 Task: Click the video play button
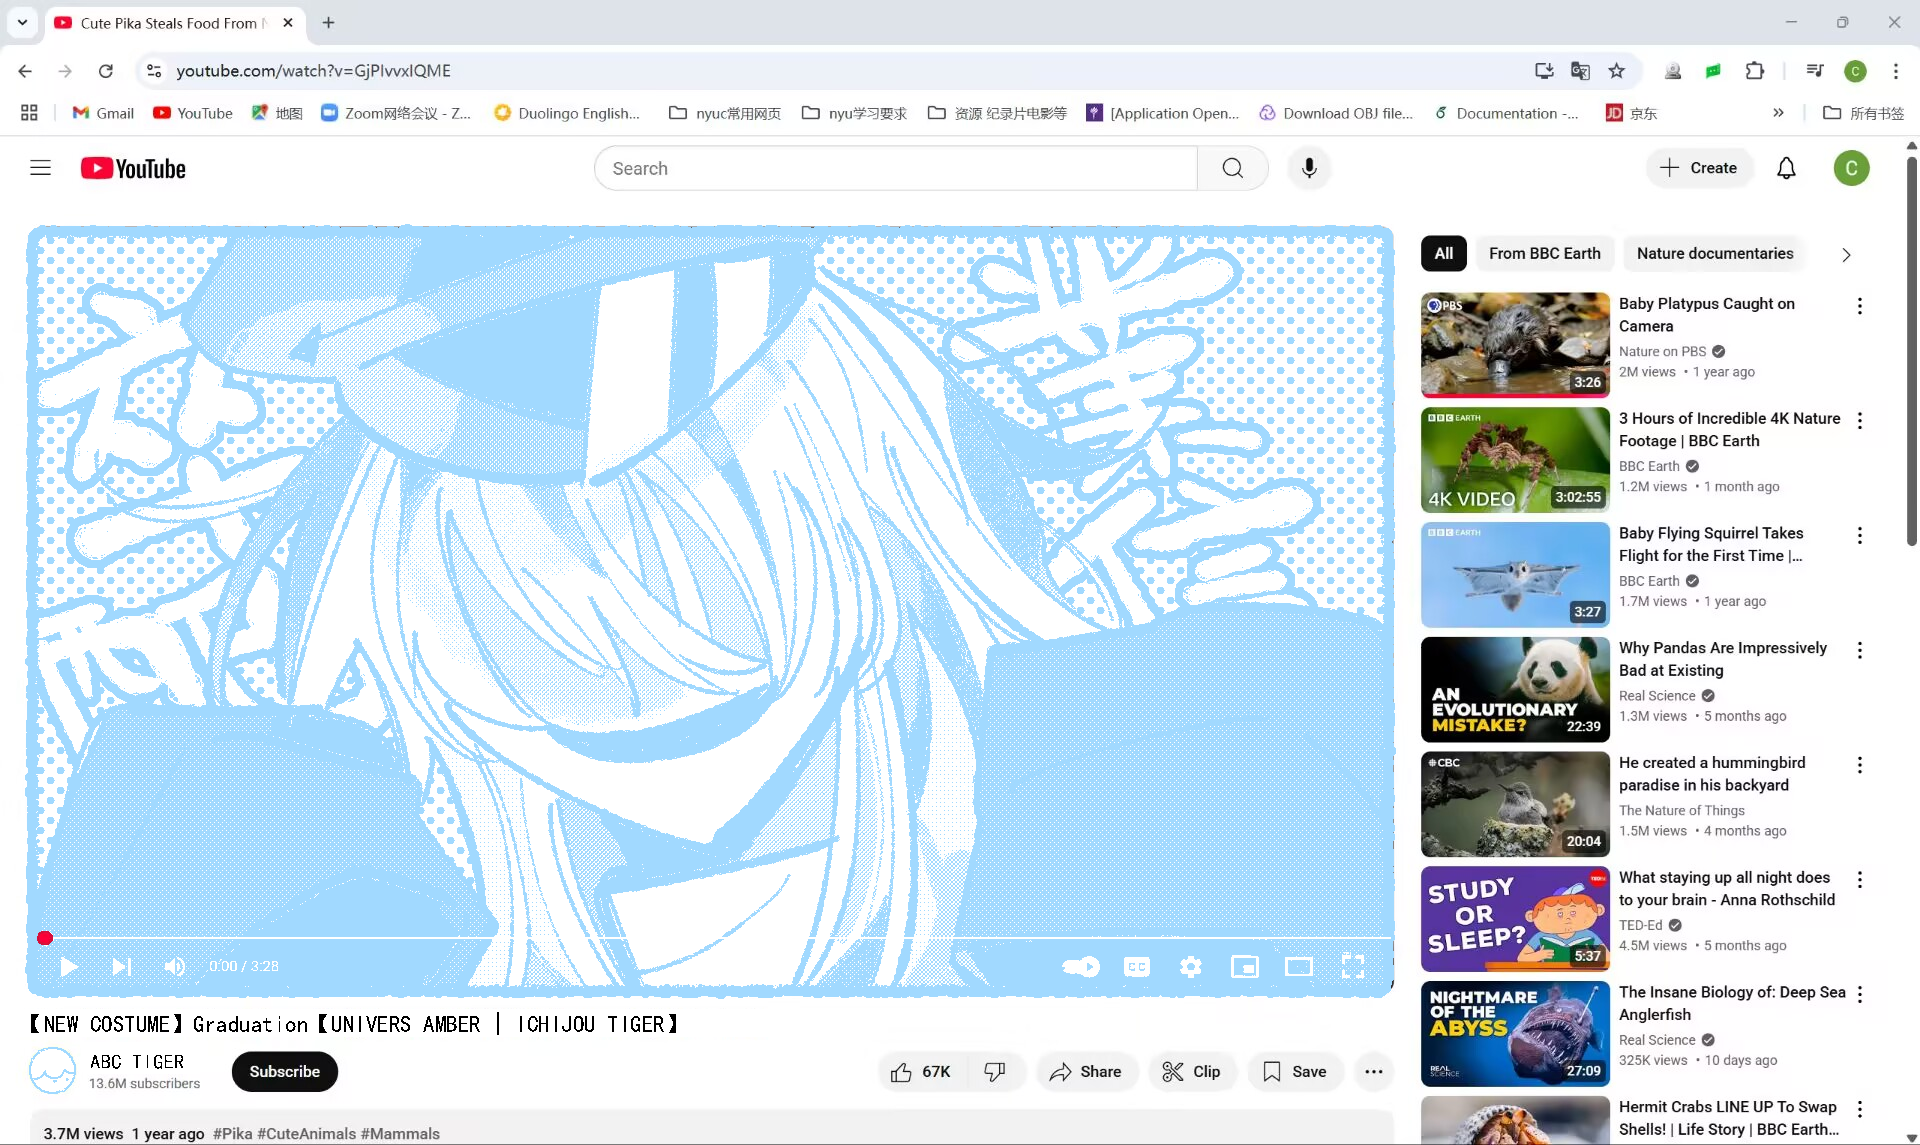click(x=68, y=966)
